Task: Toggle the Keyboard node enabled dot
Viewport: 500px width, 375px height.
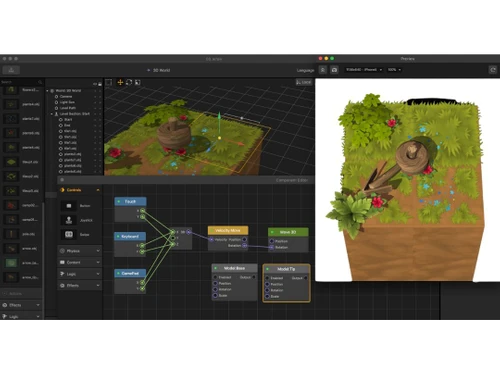Action: [x=118, y=236]
